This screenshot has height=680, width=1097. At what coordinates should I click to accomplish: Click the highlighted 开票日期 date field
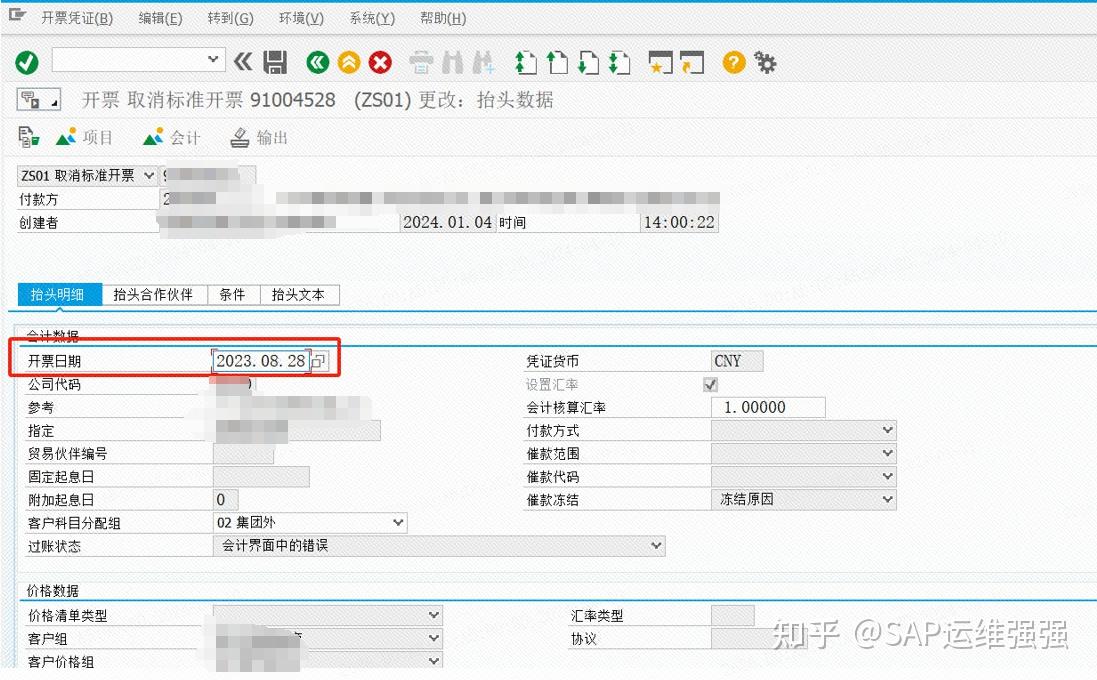[x=261, y=360]
